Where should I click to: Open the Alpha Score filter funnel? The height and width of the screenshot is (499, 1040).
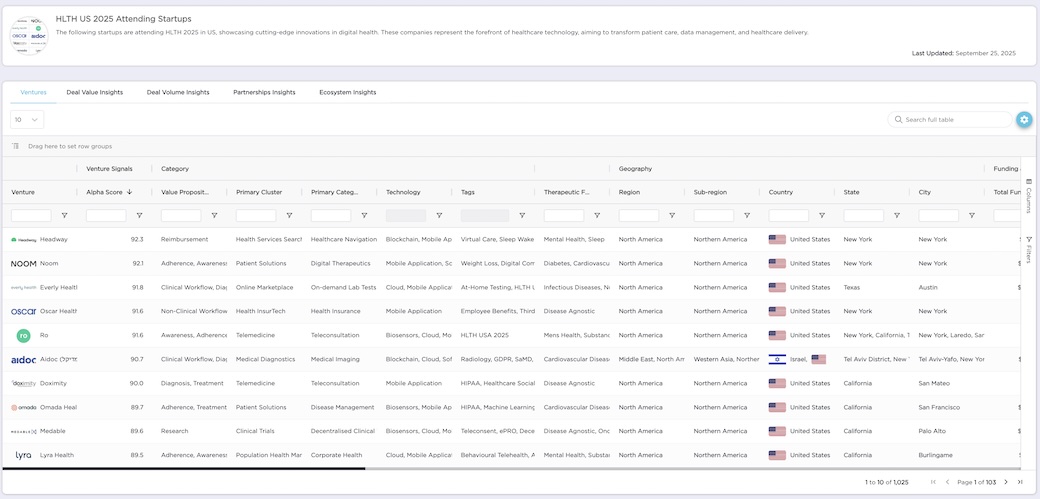(139, 216)
